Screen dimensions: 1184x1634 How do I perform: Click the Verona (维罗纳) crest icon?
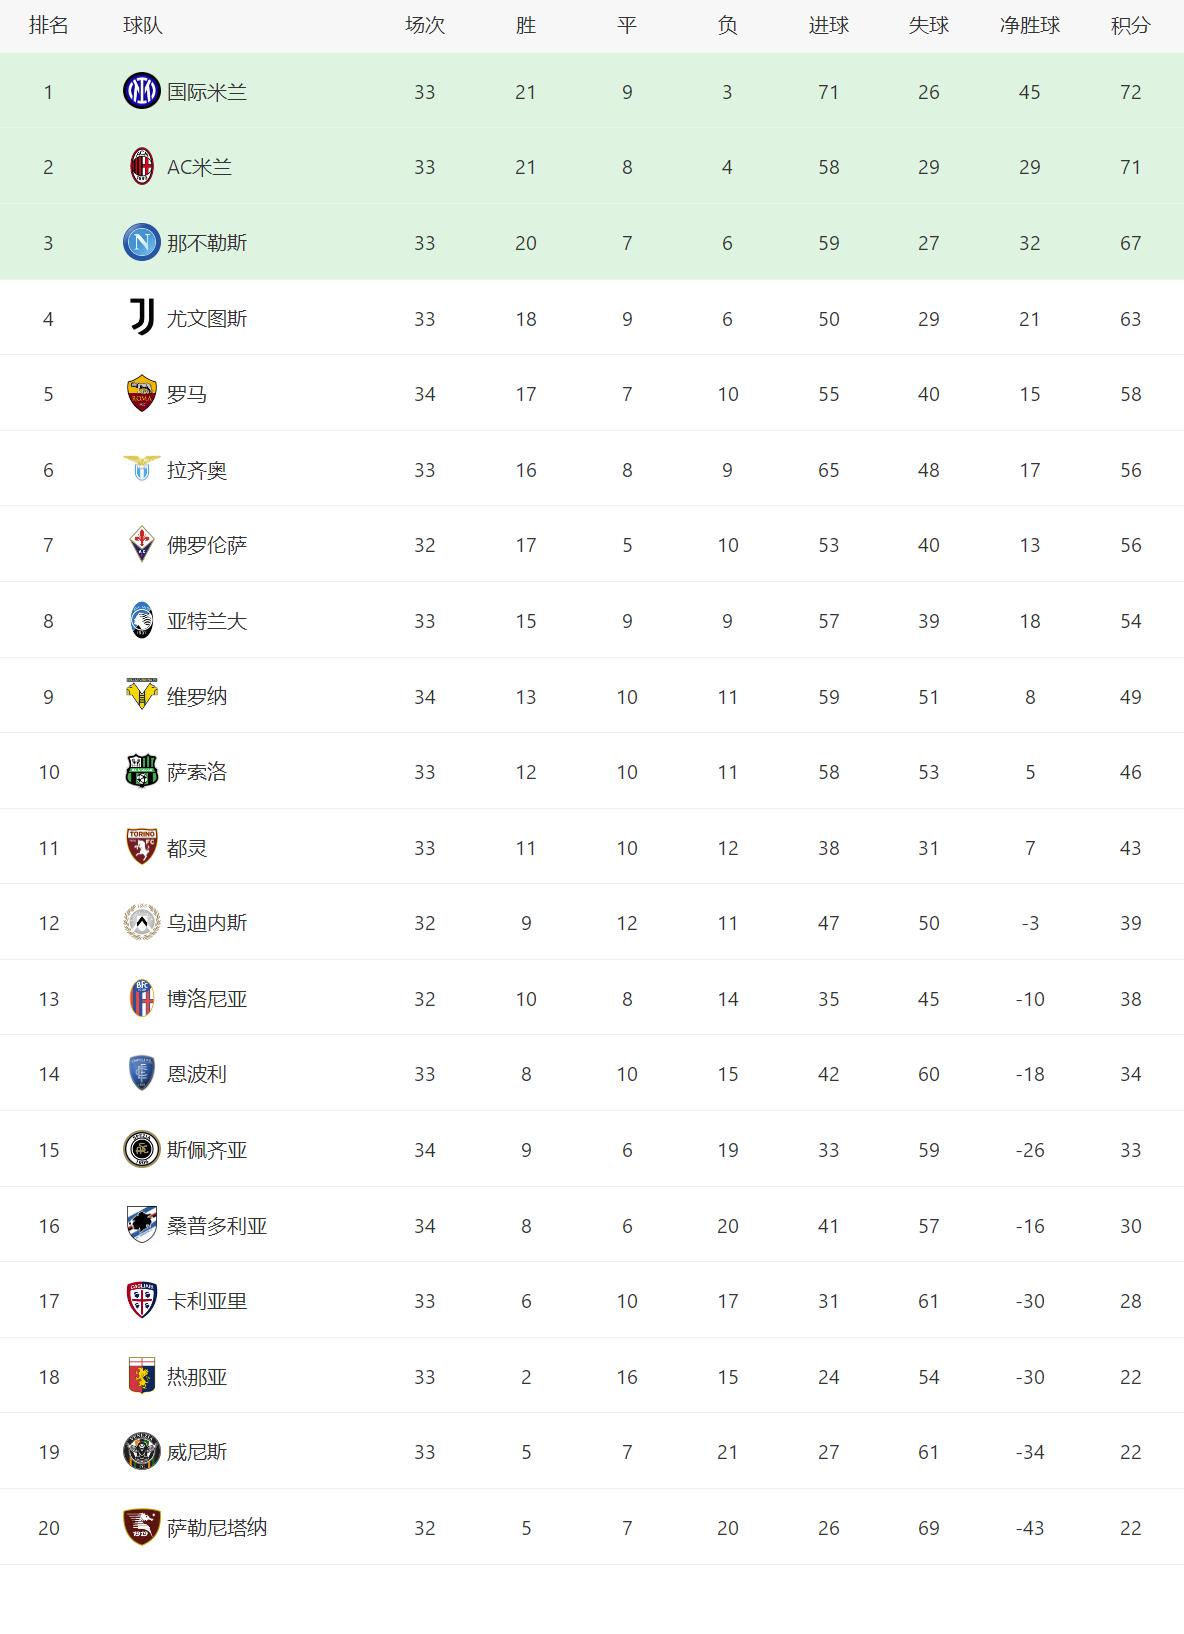[x=141, y=696]
